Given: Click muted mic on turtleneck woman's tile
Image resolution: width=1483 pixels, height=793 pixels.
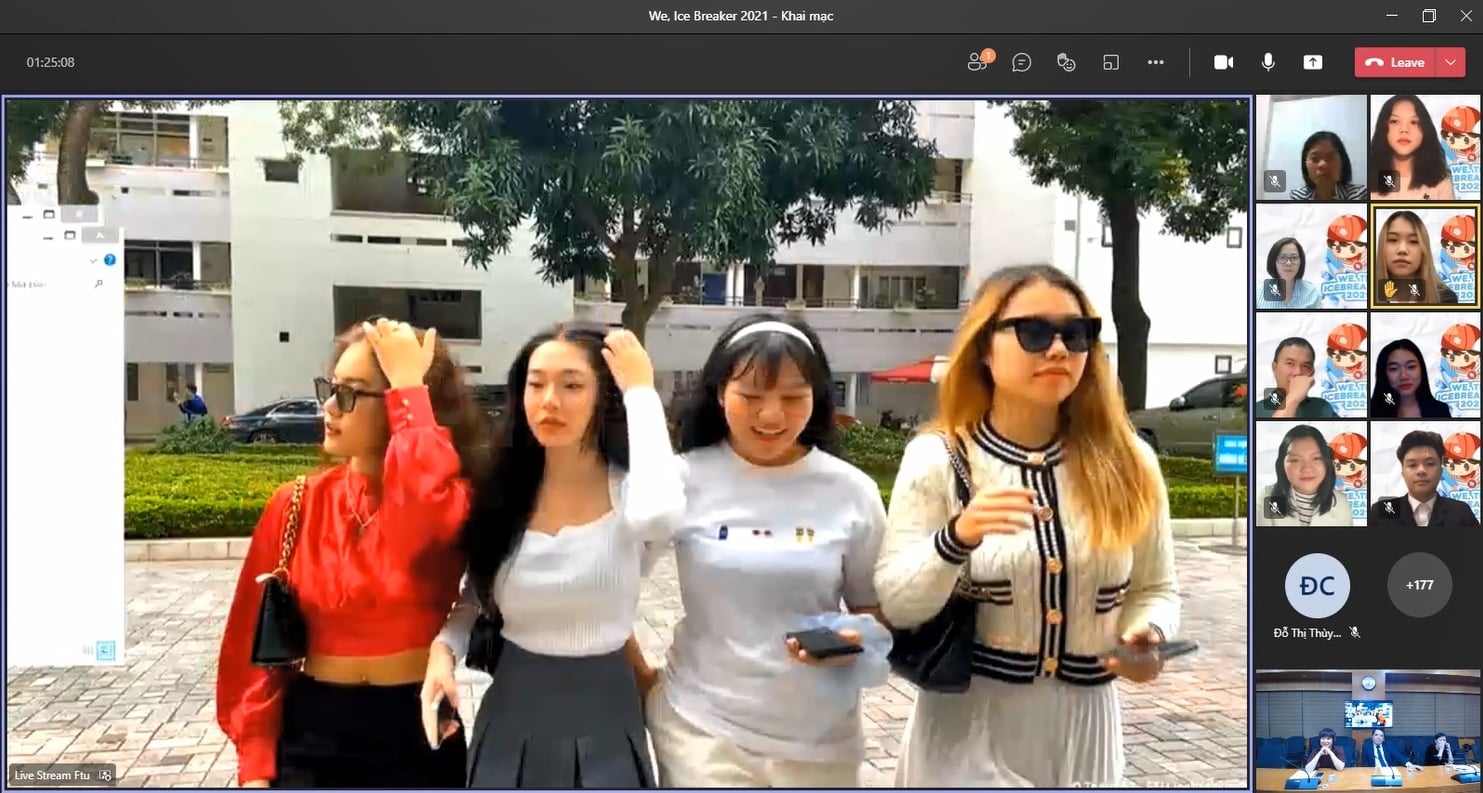Looking at the screenshot, I should tap(1274, 508).
